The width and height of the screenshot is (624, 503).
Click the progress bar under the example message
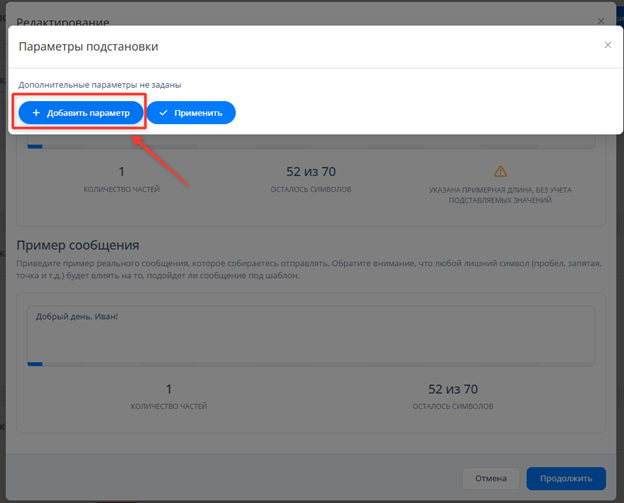tap(311, 364)
